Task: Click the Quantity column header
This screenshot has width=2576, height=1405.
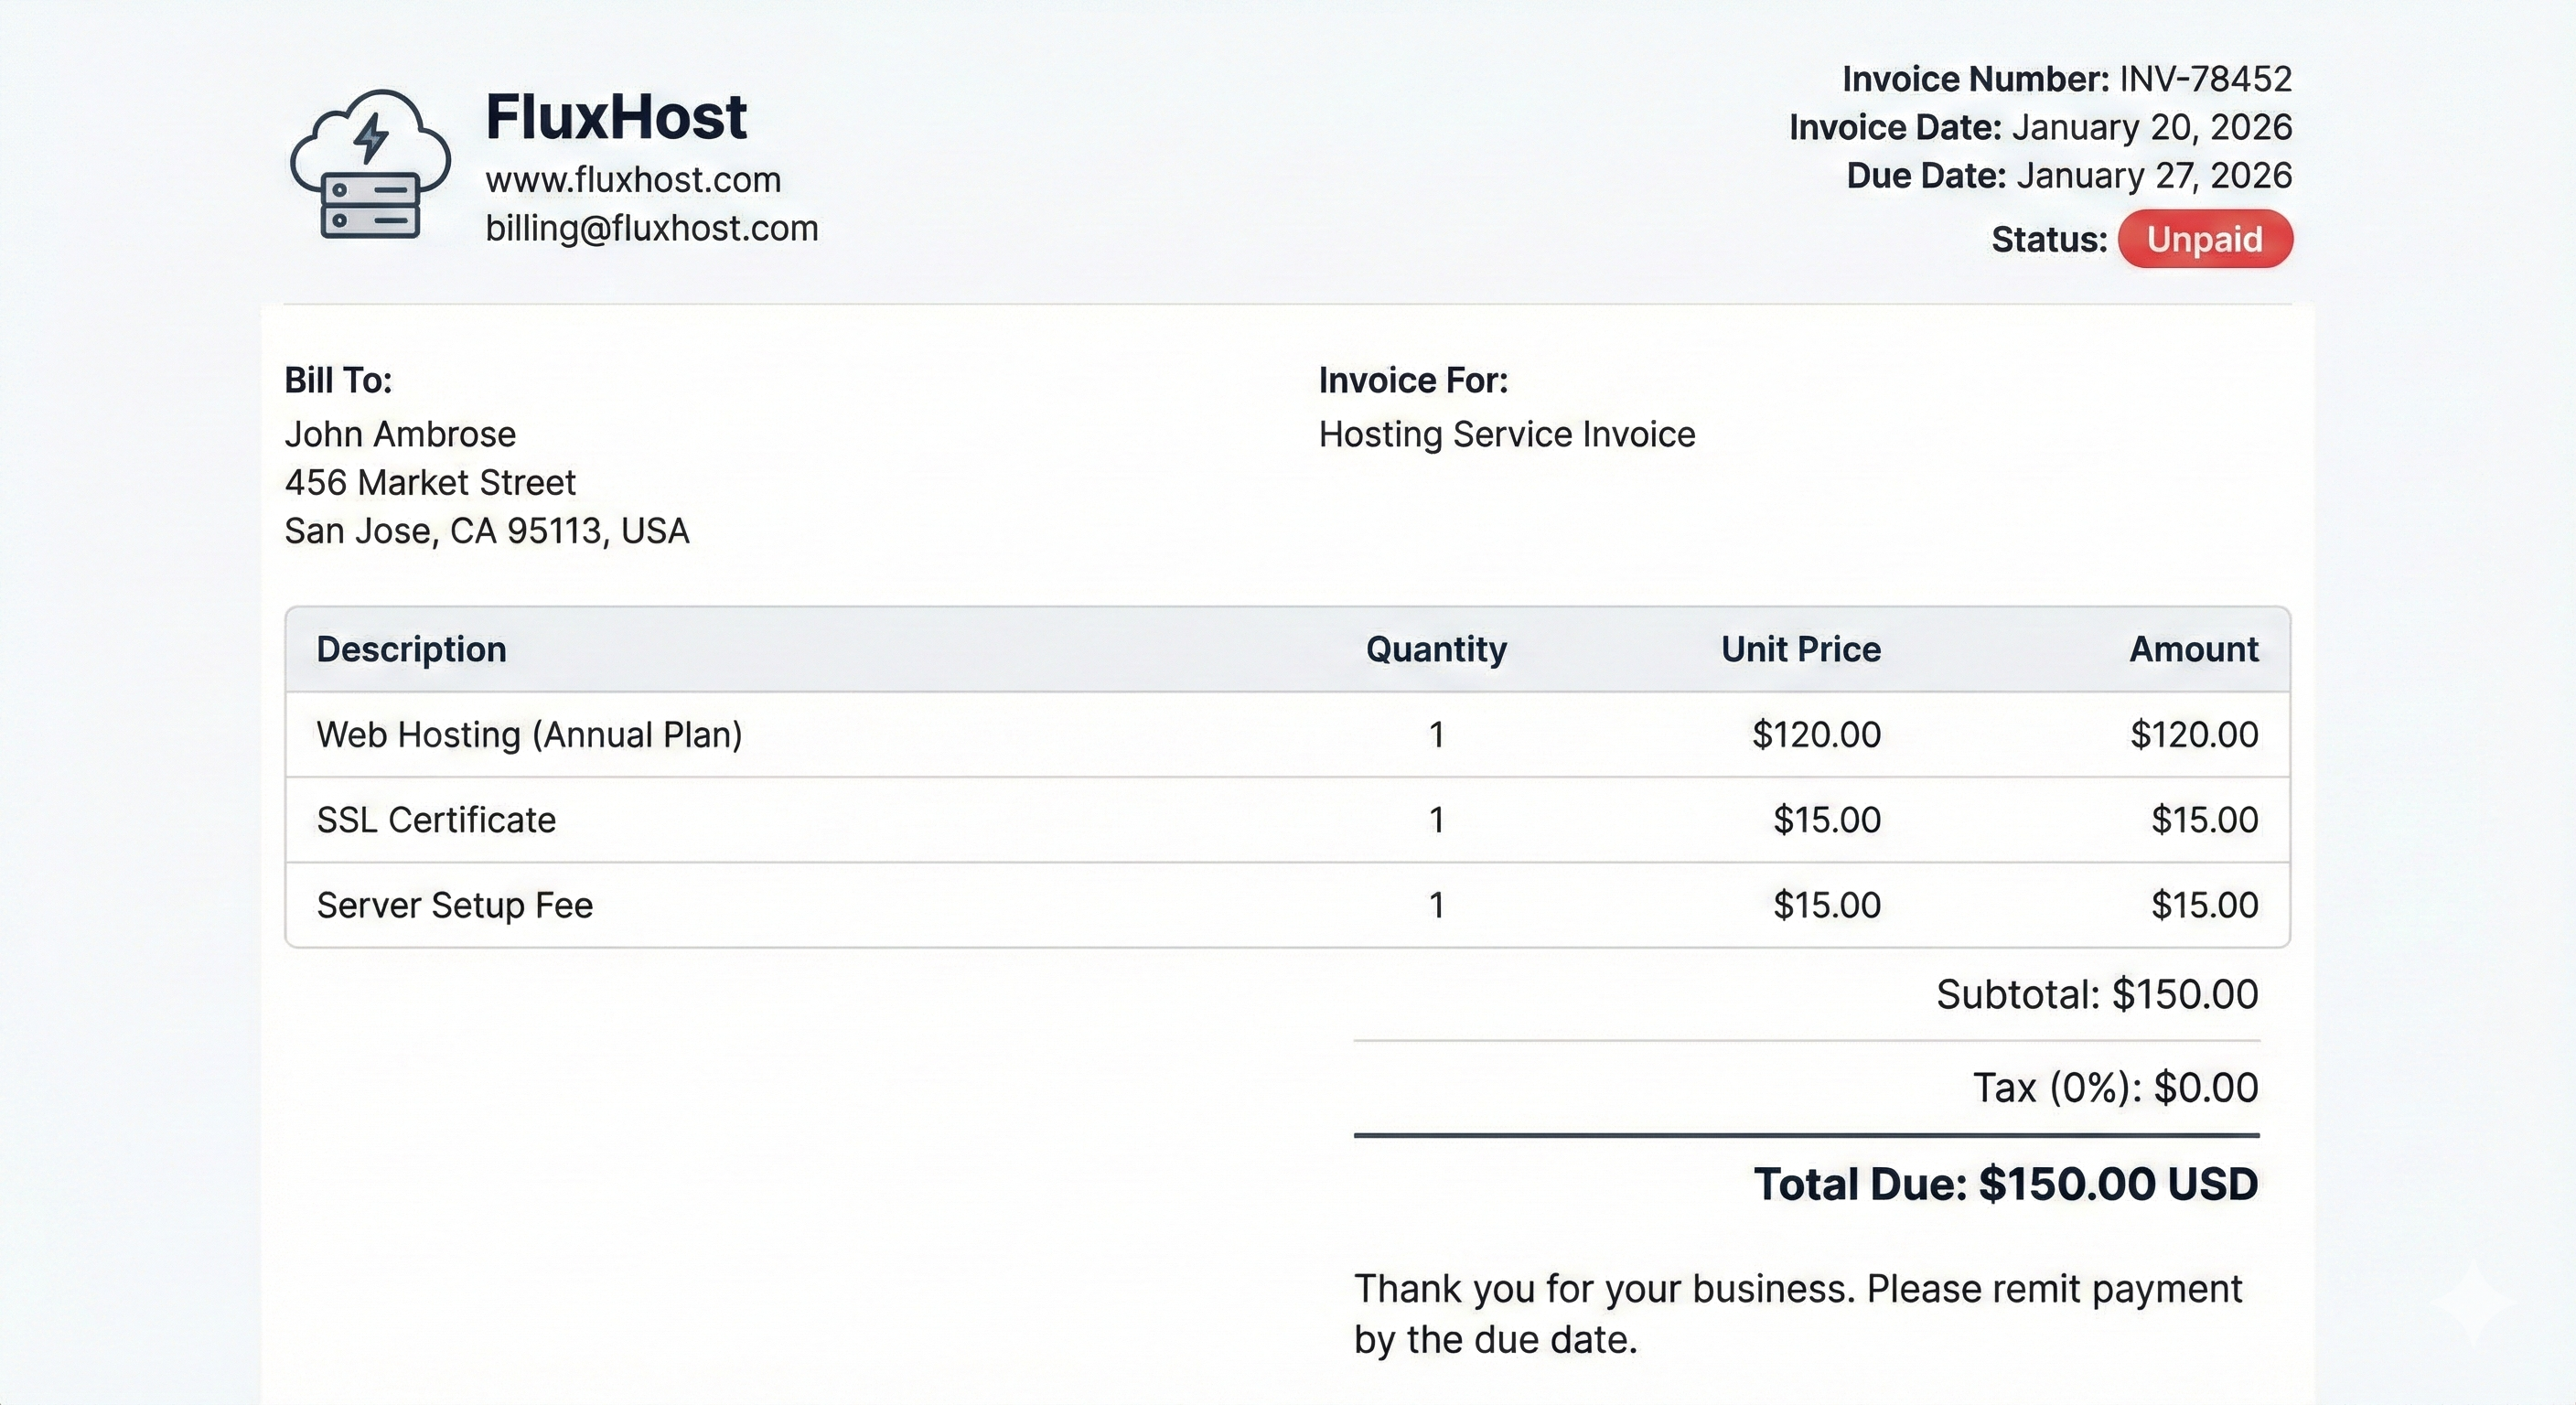Action: pyautogui.click(x=1436, y=649)
